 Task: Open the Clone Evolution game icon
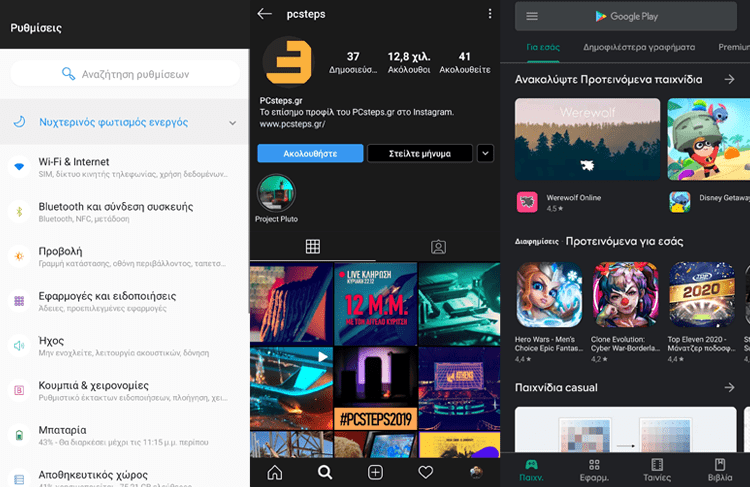click(625, 295)
